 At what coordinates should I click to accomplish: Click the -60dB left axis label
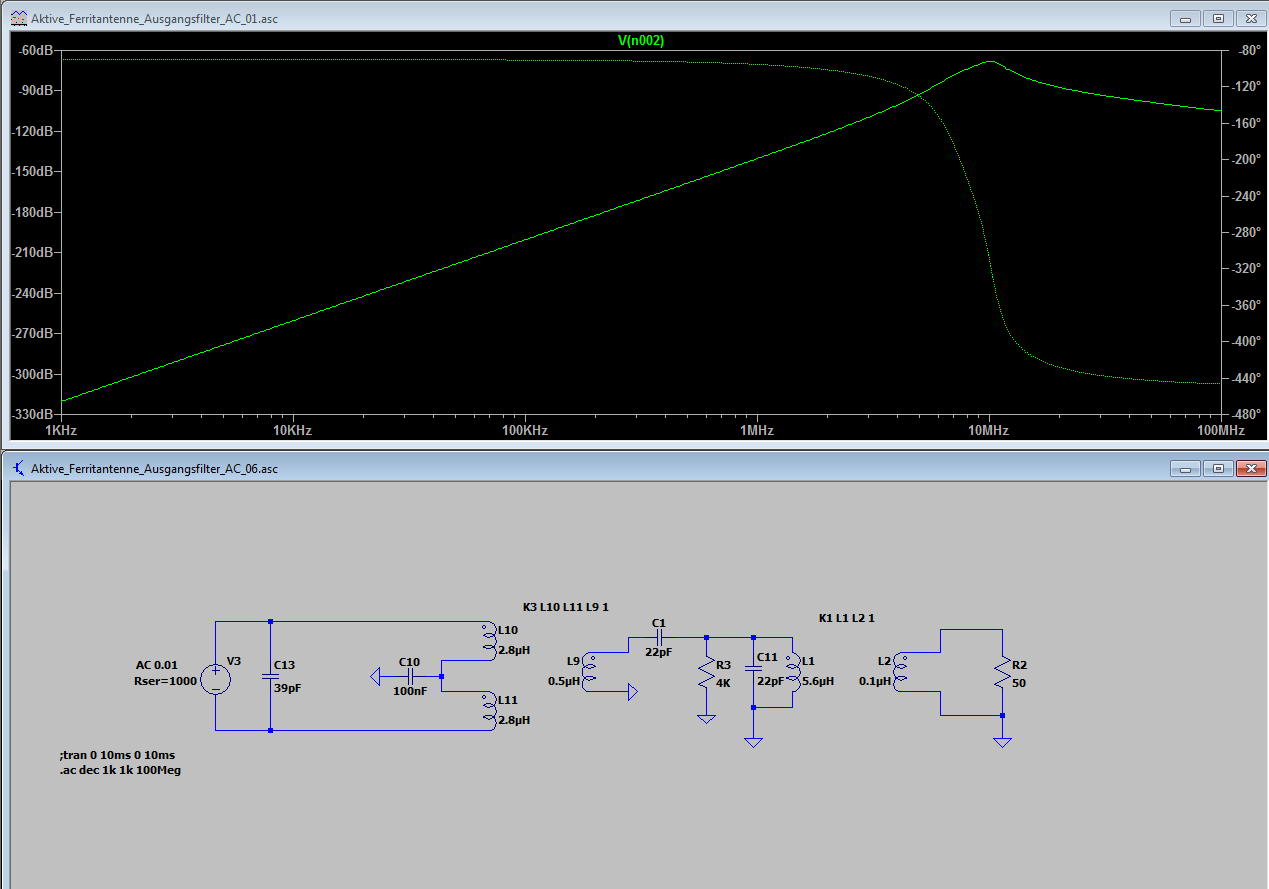pos(37,50)
